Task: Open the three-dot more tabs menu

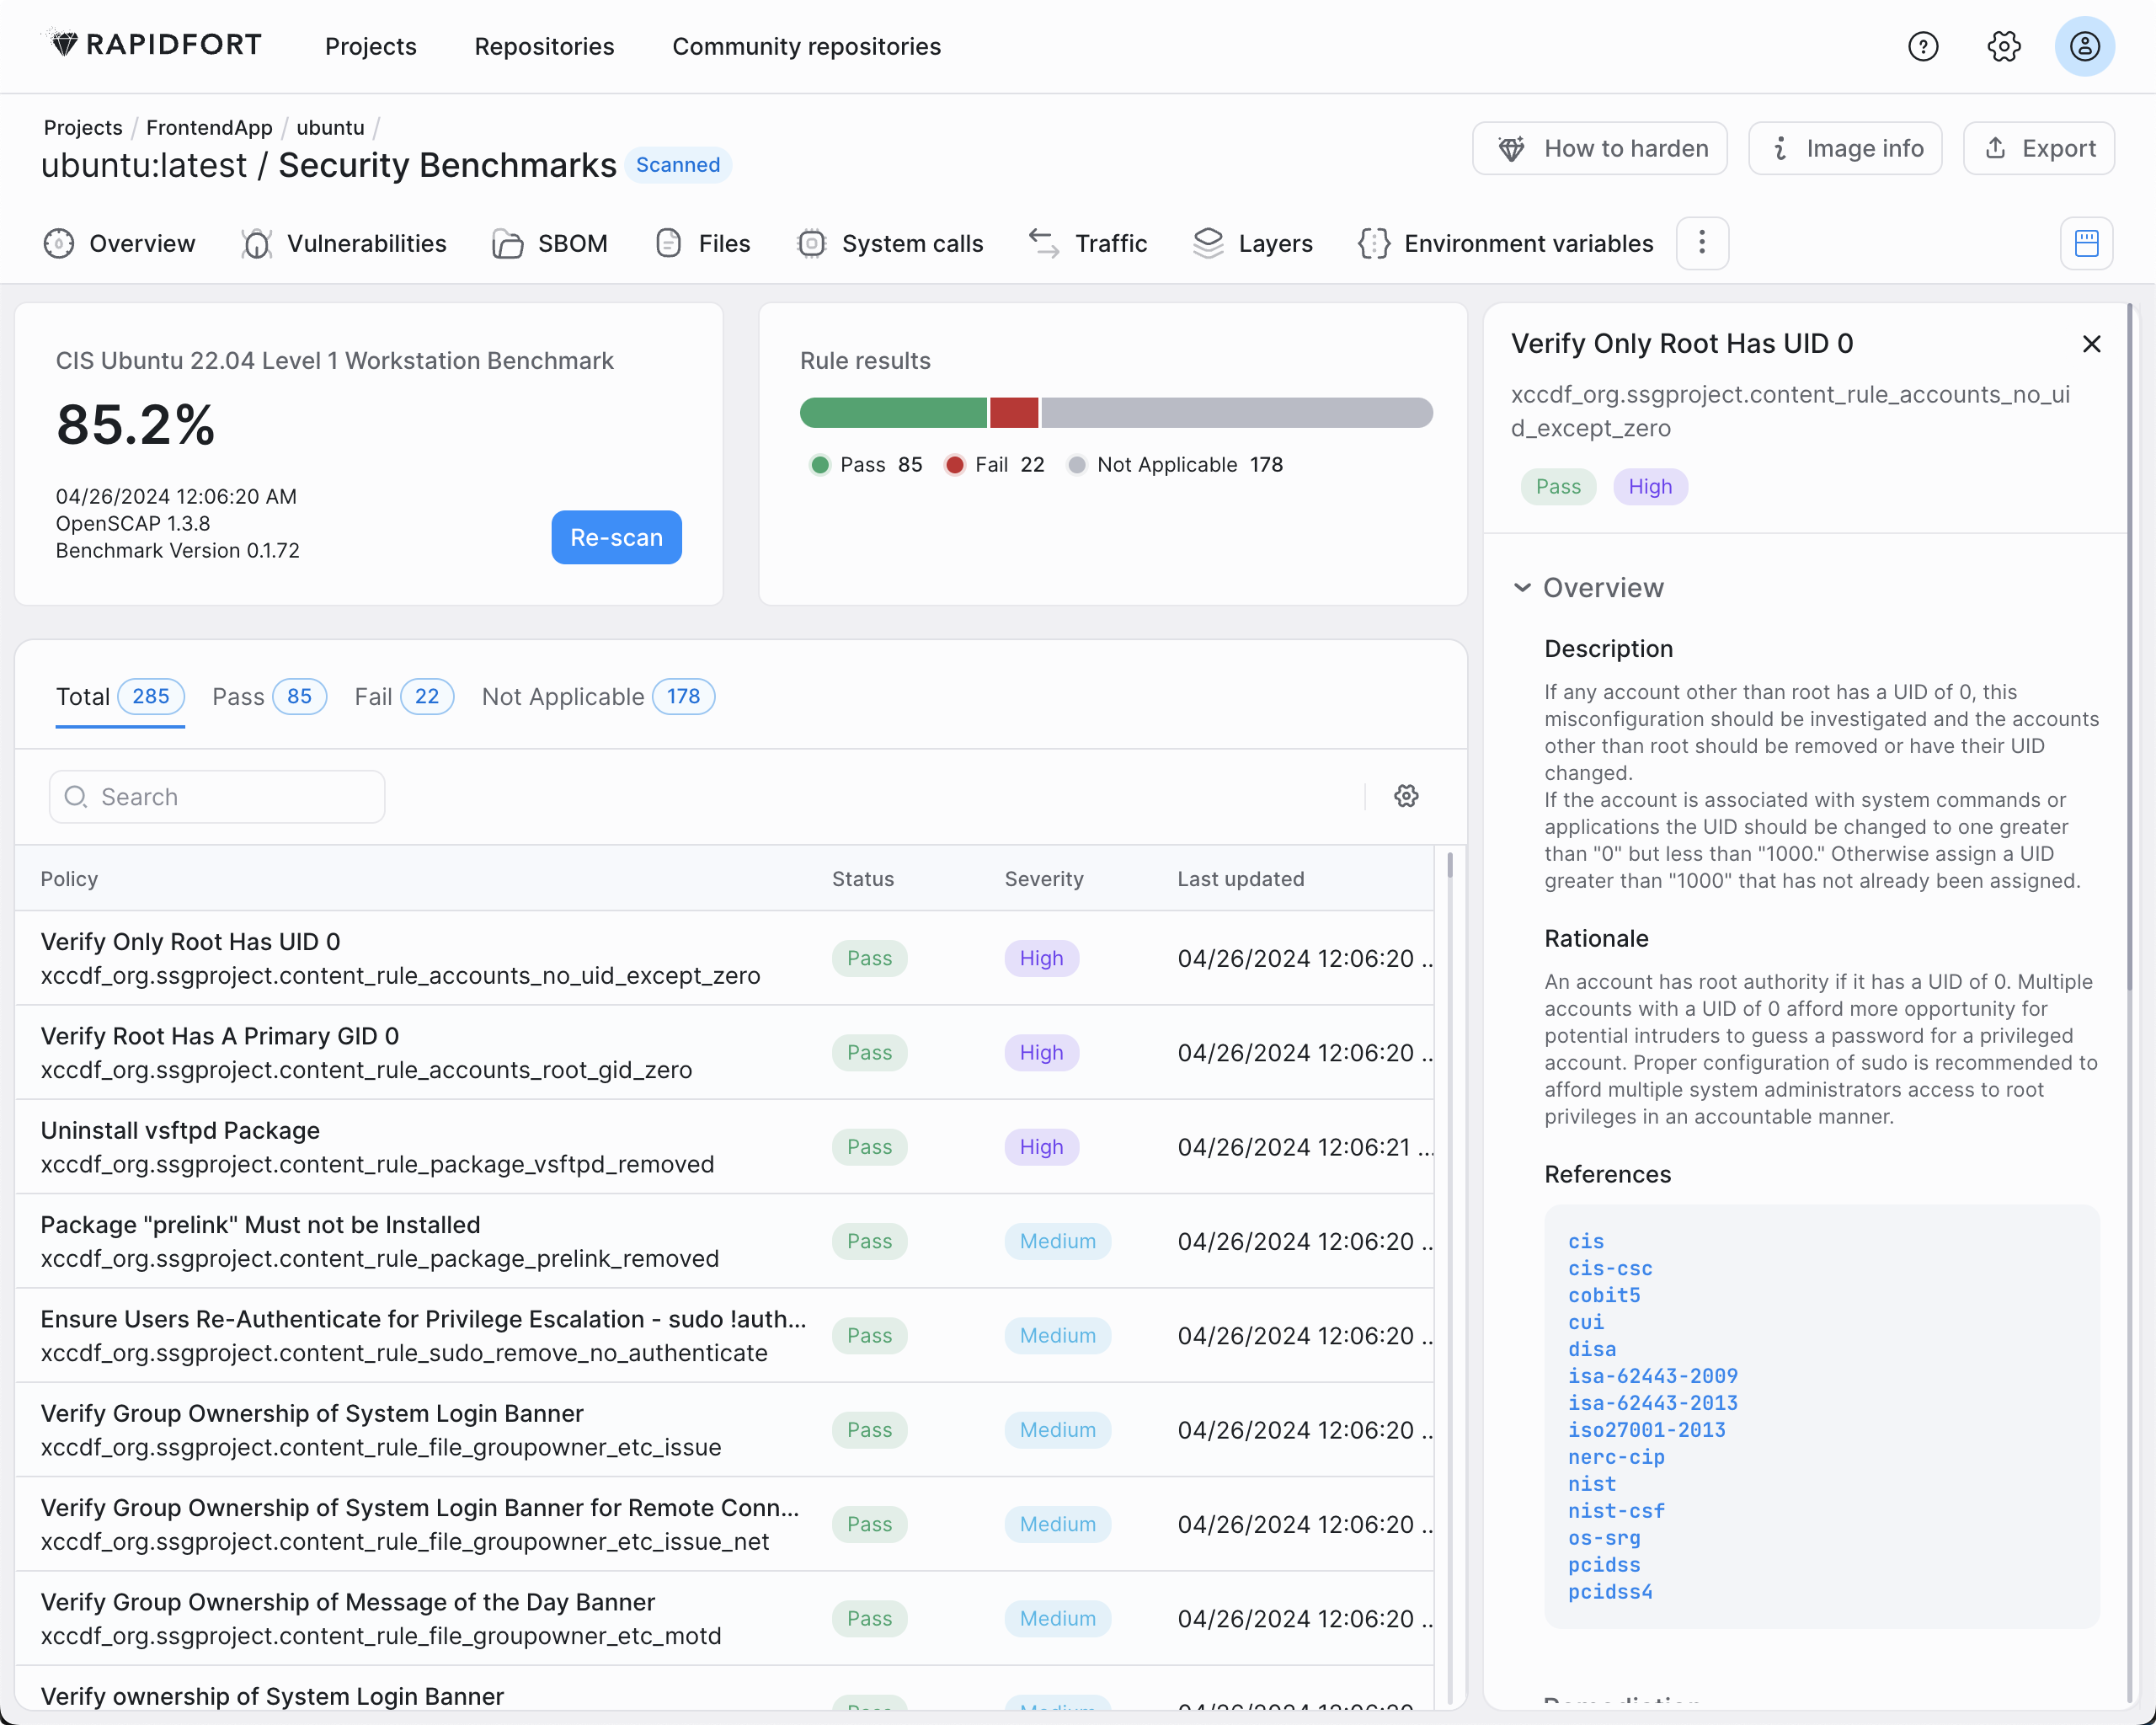Action: (1703, 243)
